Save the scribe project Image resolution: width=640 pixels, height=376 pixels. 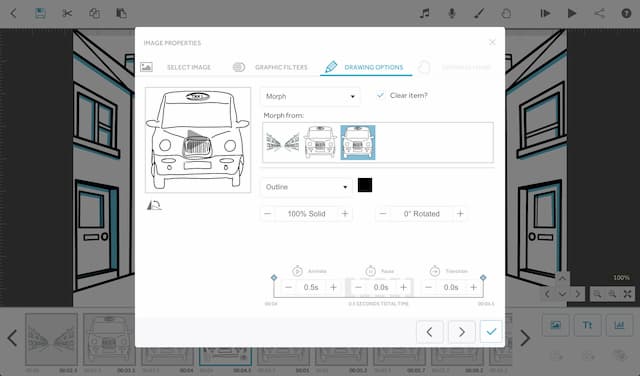click(x=40, y=13)
